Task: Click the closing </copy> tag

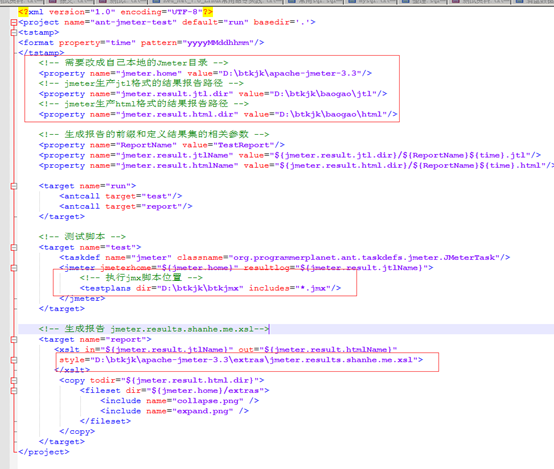Action: [x=77, y=432]
